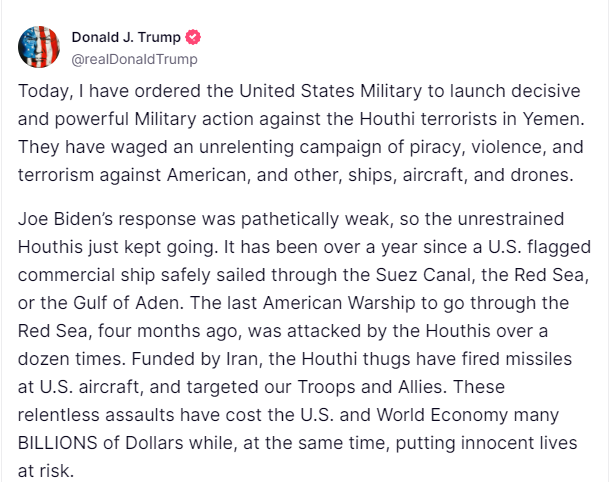Image resolution: width=610 pixels, height=482 pixels.
Task: Open the @realDonaldTrump handle link
Action: 135,58
